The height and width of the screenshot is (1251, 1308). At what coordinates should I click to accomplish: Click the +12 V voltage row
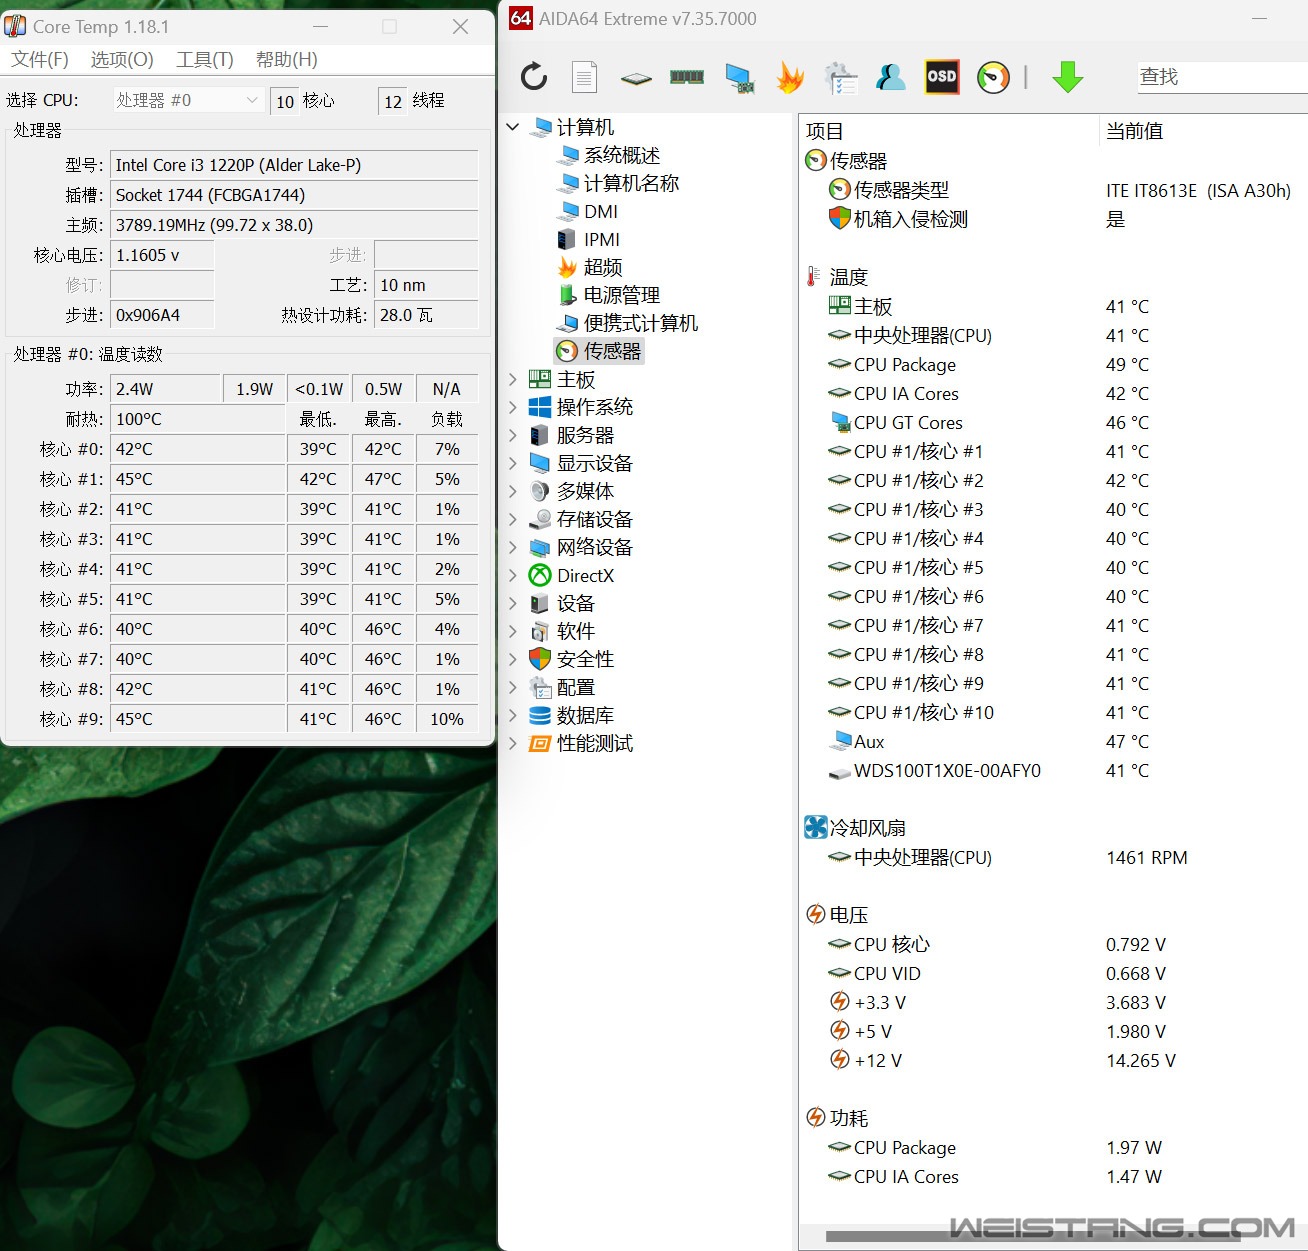(x=1053, y=1061)
